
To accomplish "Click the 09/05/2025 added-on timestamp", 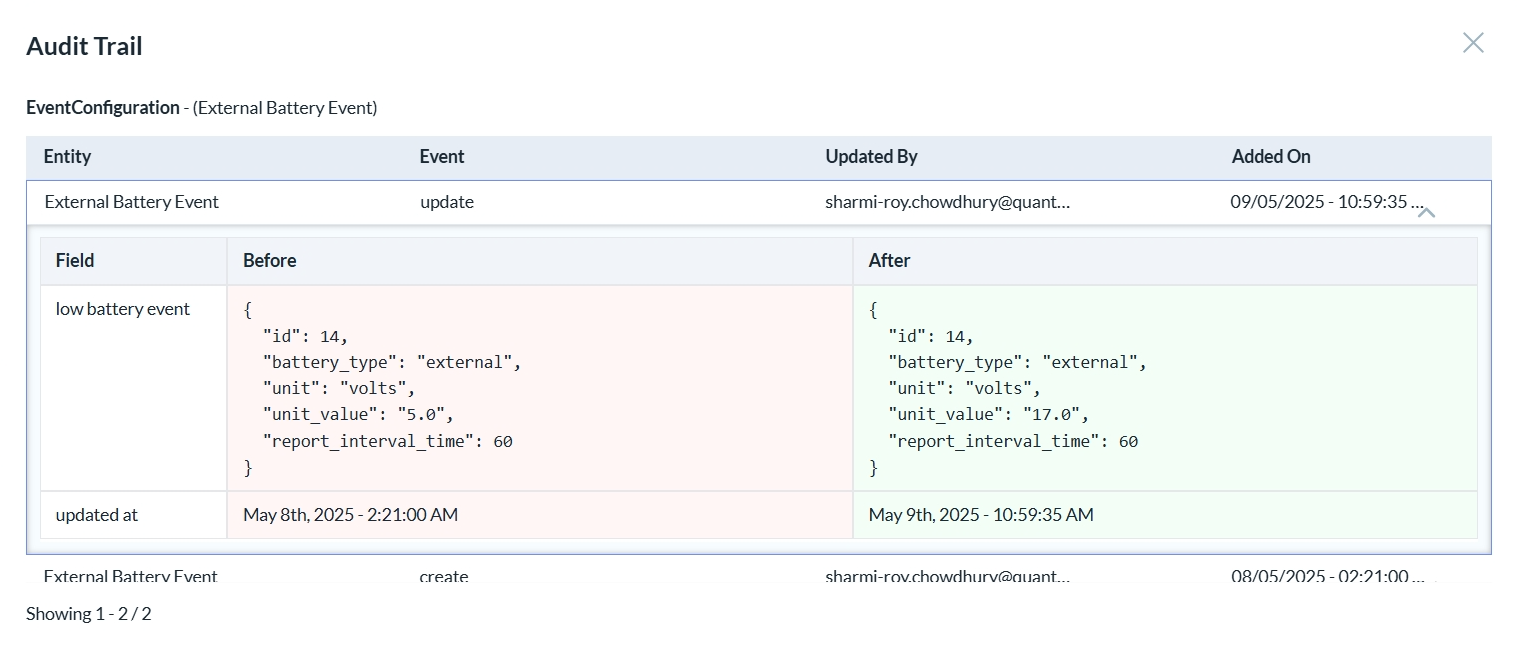I will [x=1326, y=202].
